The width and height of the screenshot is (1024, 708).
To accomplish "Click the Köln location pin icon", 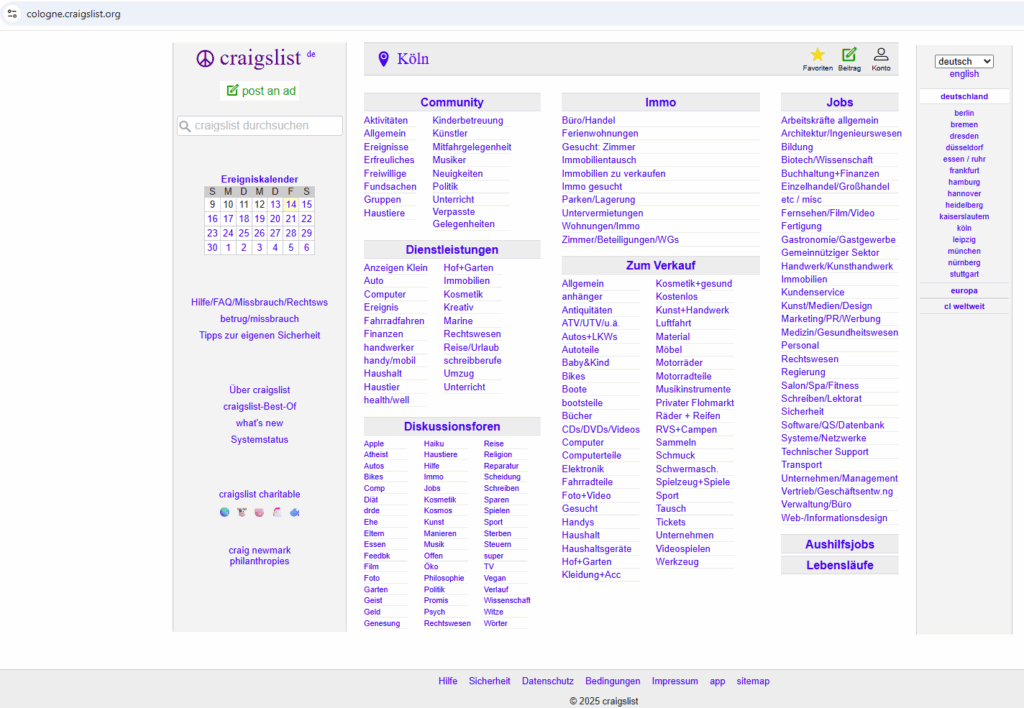I will click(x=383, y=59).
